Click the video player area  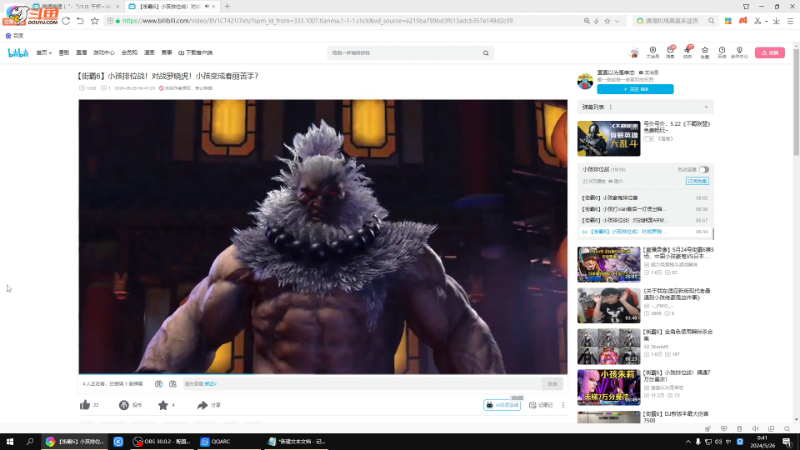click(323, 237)
